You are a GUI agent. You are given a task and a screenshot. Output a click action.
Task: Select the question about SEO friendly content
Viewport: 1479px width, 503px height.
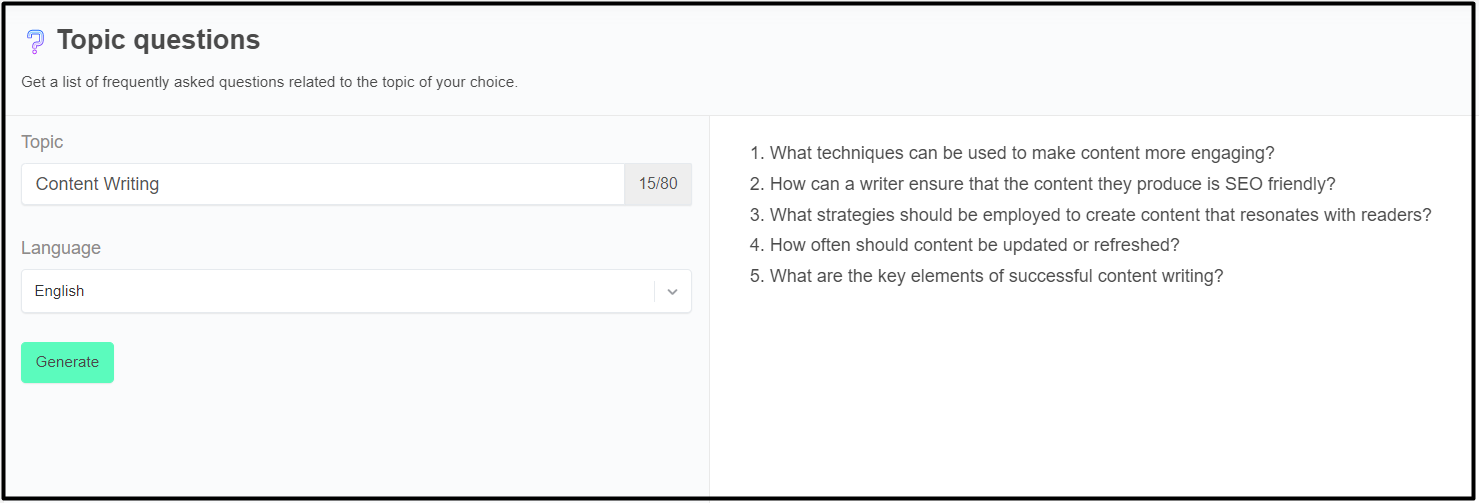[x=1052, y=184]
